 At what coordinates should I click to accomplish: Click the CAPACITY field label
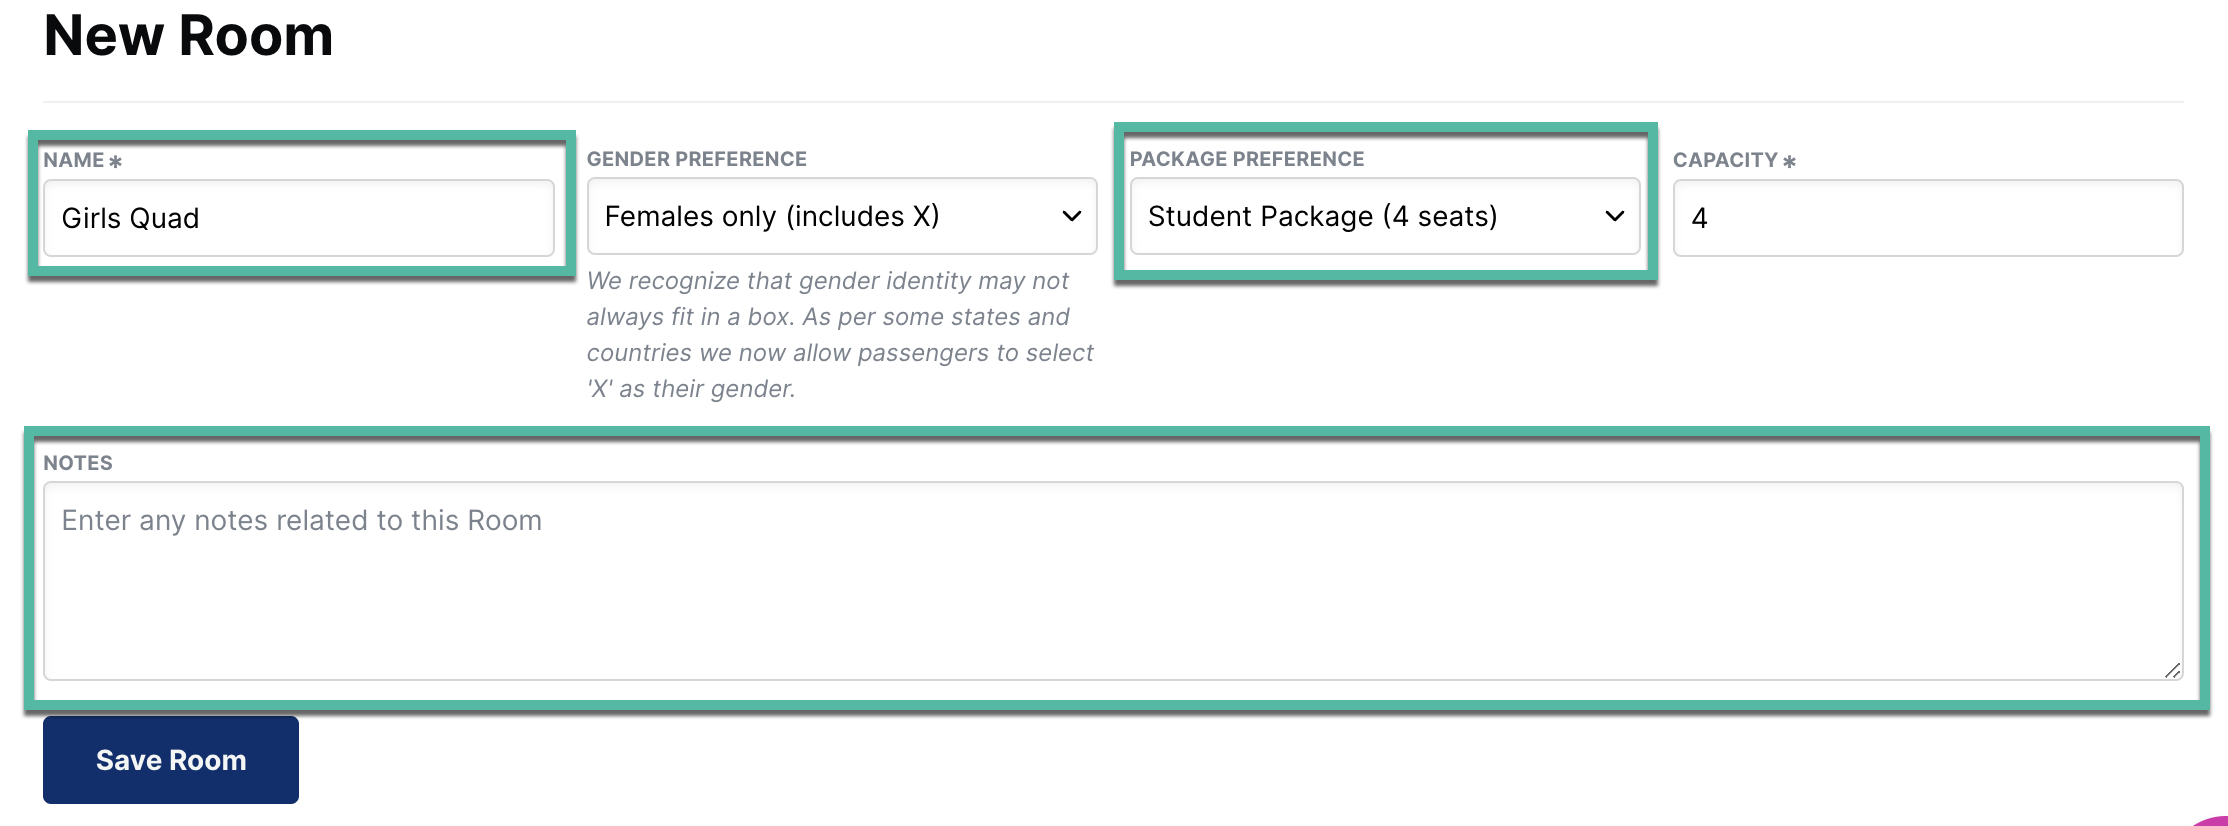(x=1725, y=160)
